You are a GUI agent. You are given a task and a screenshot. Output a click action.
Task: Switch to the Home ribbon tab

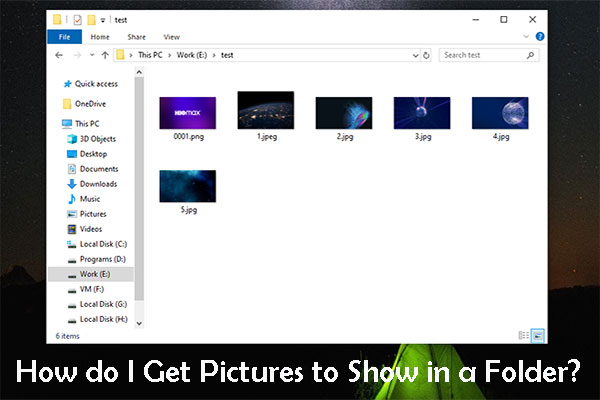(x=100, y=37)
